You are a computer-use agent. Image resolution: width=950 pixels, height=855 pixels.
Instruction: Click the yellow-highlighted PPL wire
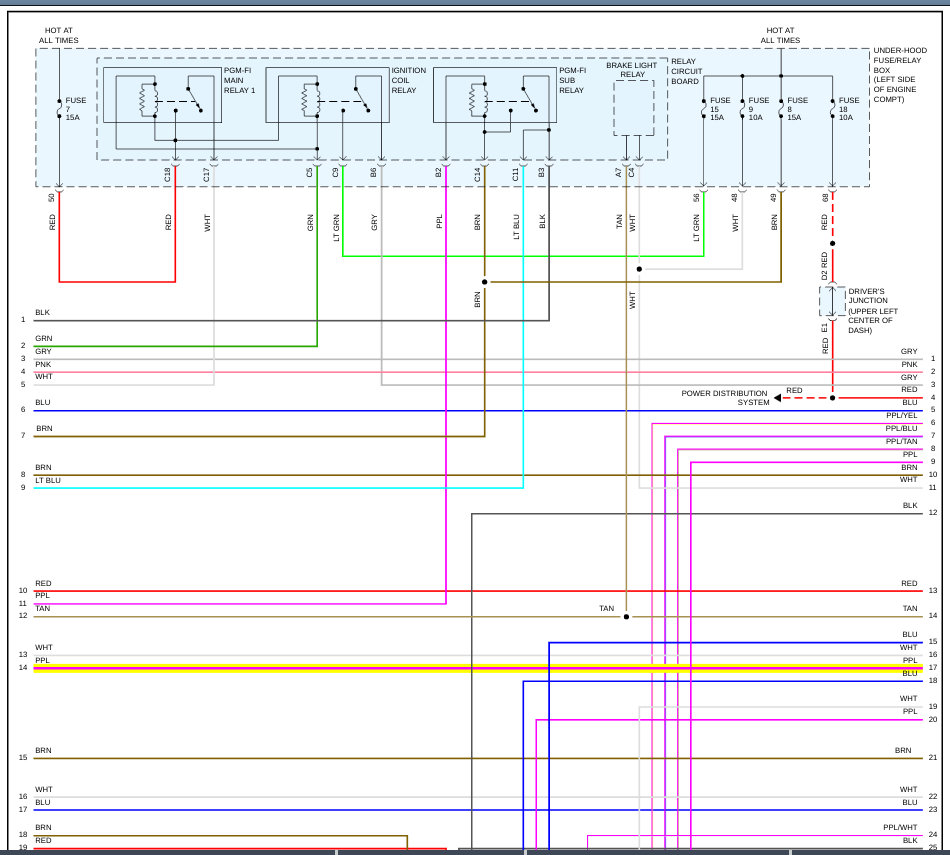click(477, 668)
